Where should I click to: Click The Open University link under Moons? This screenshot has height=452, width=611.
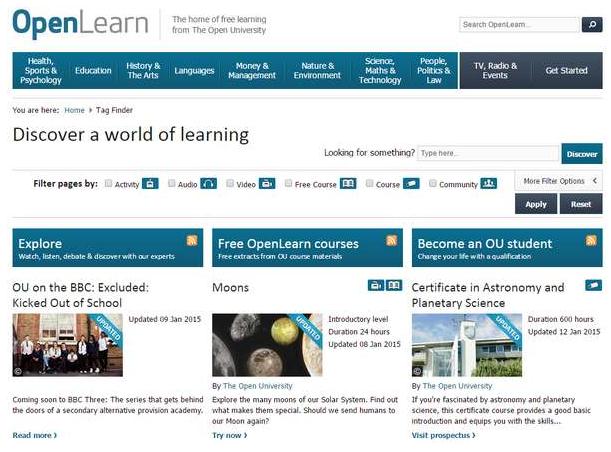[x=258, y=386]
